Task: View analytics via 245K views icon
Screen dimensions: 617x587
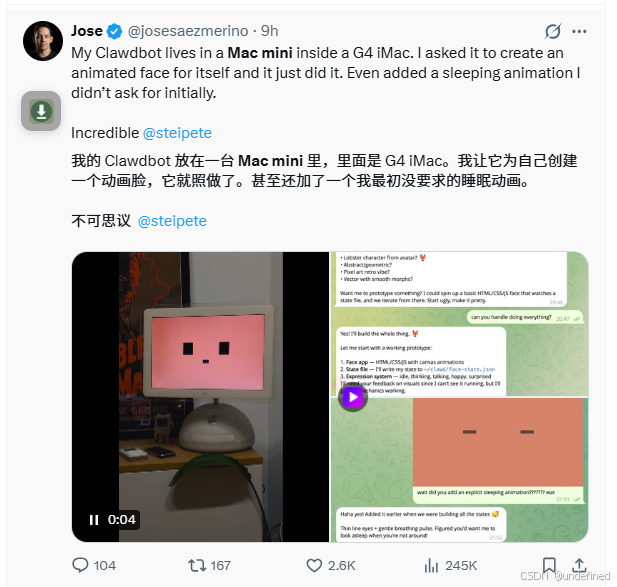Action: [x=431, y=565]
